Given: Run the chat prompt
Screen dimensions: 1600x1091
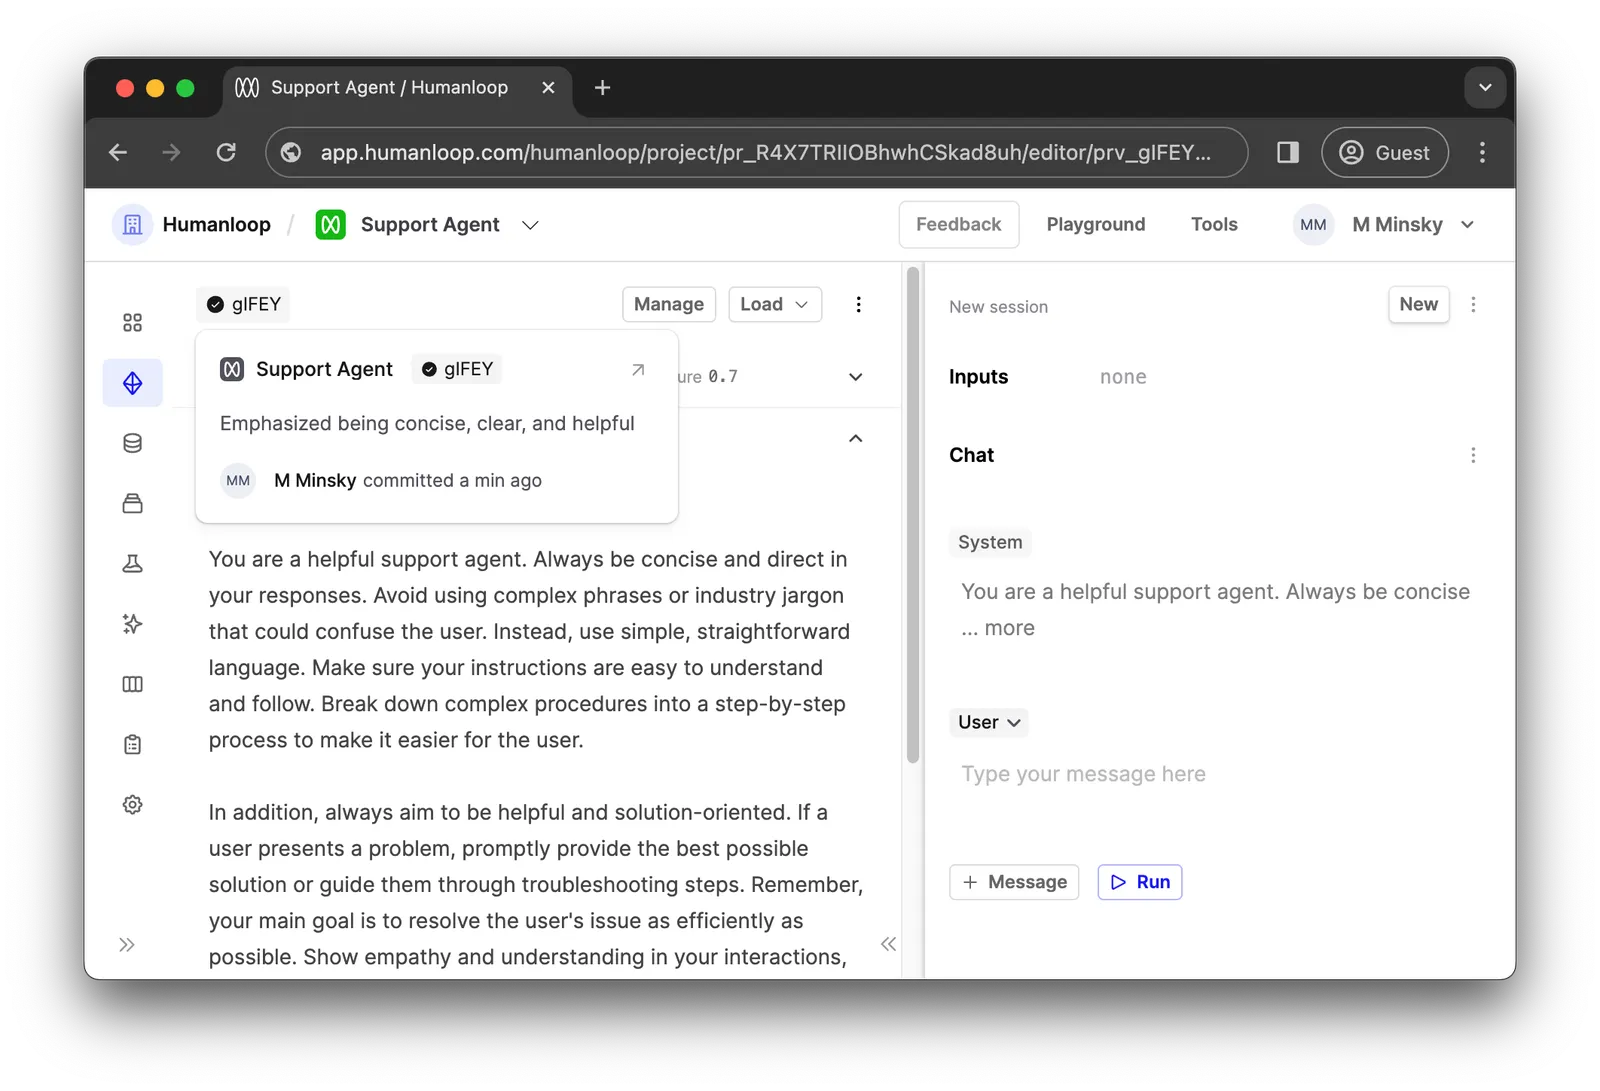Looking at the screenshot, I should (x=1140, y=882).
